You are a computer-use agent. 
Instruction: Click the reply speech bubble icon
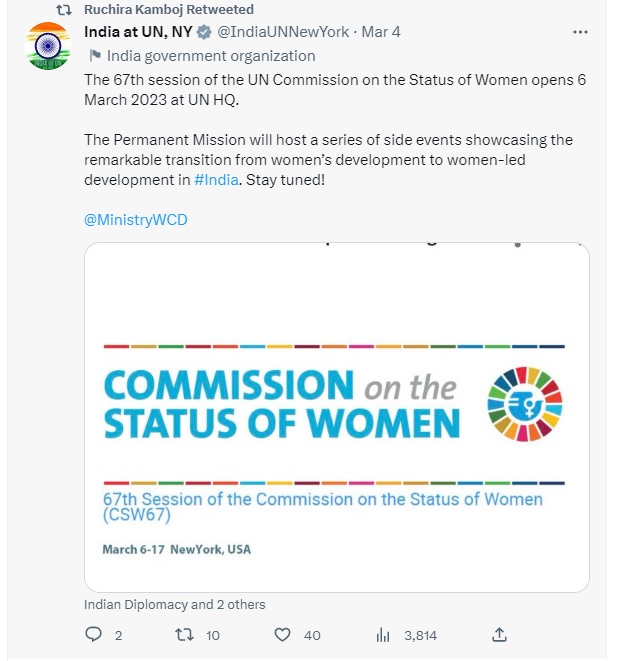point(93,635)
